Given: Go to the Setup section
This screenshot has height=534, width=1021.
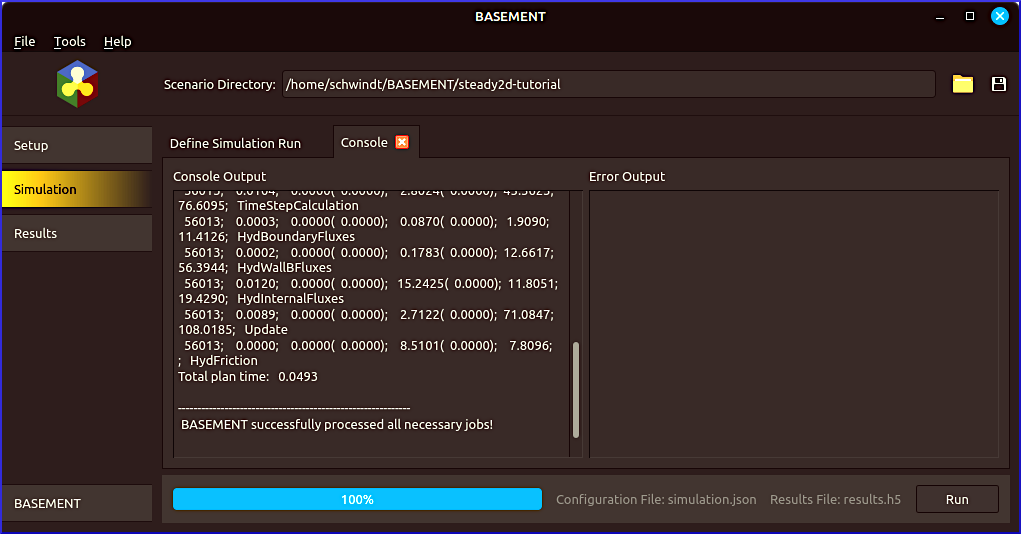Looking at the screenshot, I should (76, 145).
